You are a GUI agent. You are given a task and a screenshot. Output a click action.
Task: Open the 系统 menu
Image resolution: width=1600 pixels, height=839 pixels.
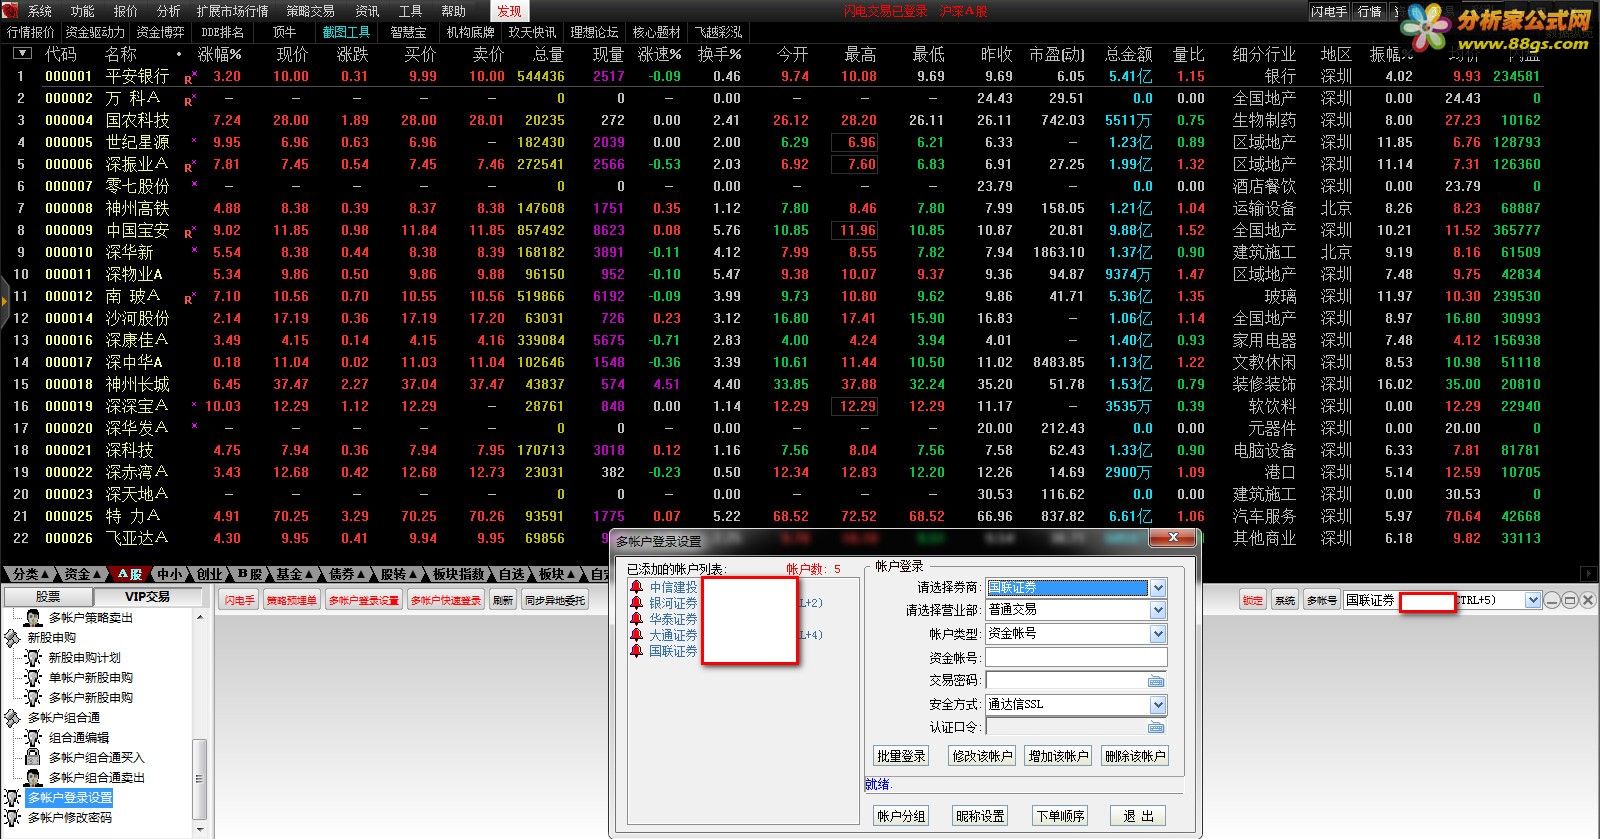pos(40,11)
